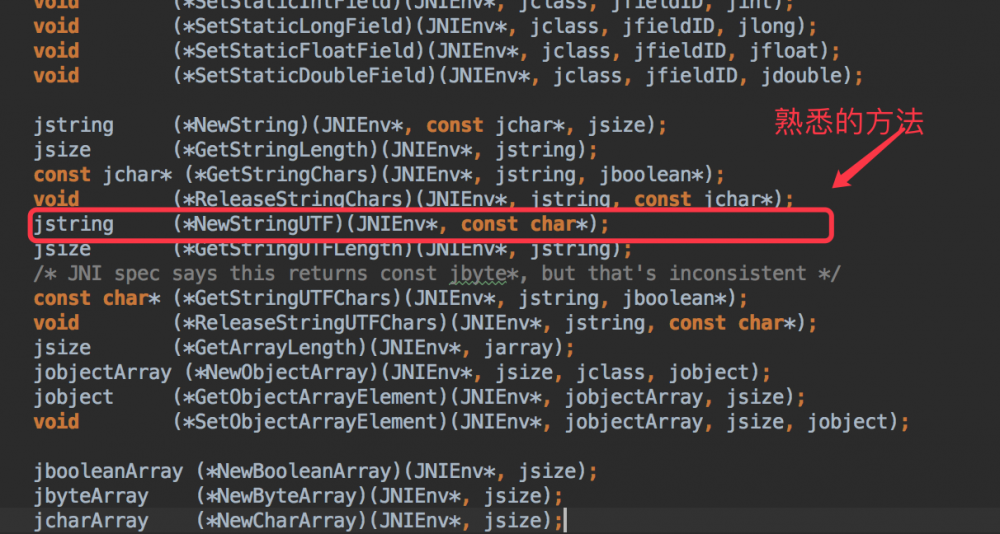Image resolution: width=1000 pixels, height=534 pixels.
Task: Click the SetStaticLongField function name
Action: 305,27
